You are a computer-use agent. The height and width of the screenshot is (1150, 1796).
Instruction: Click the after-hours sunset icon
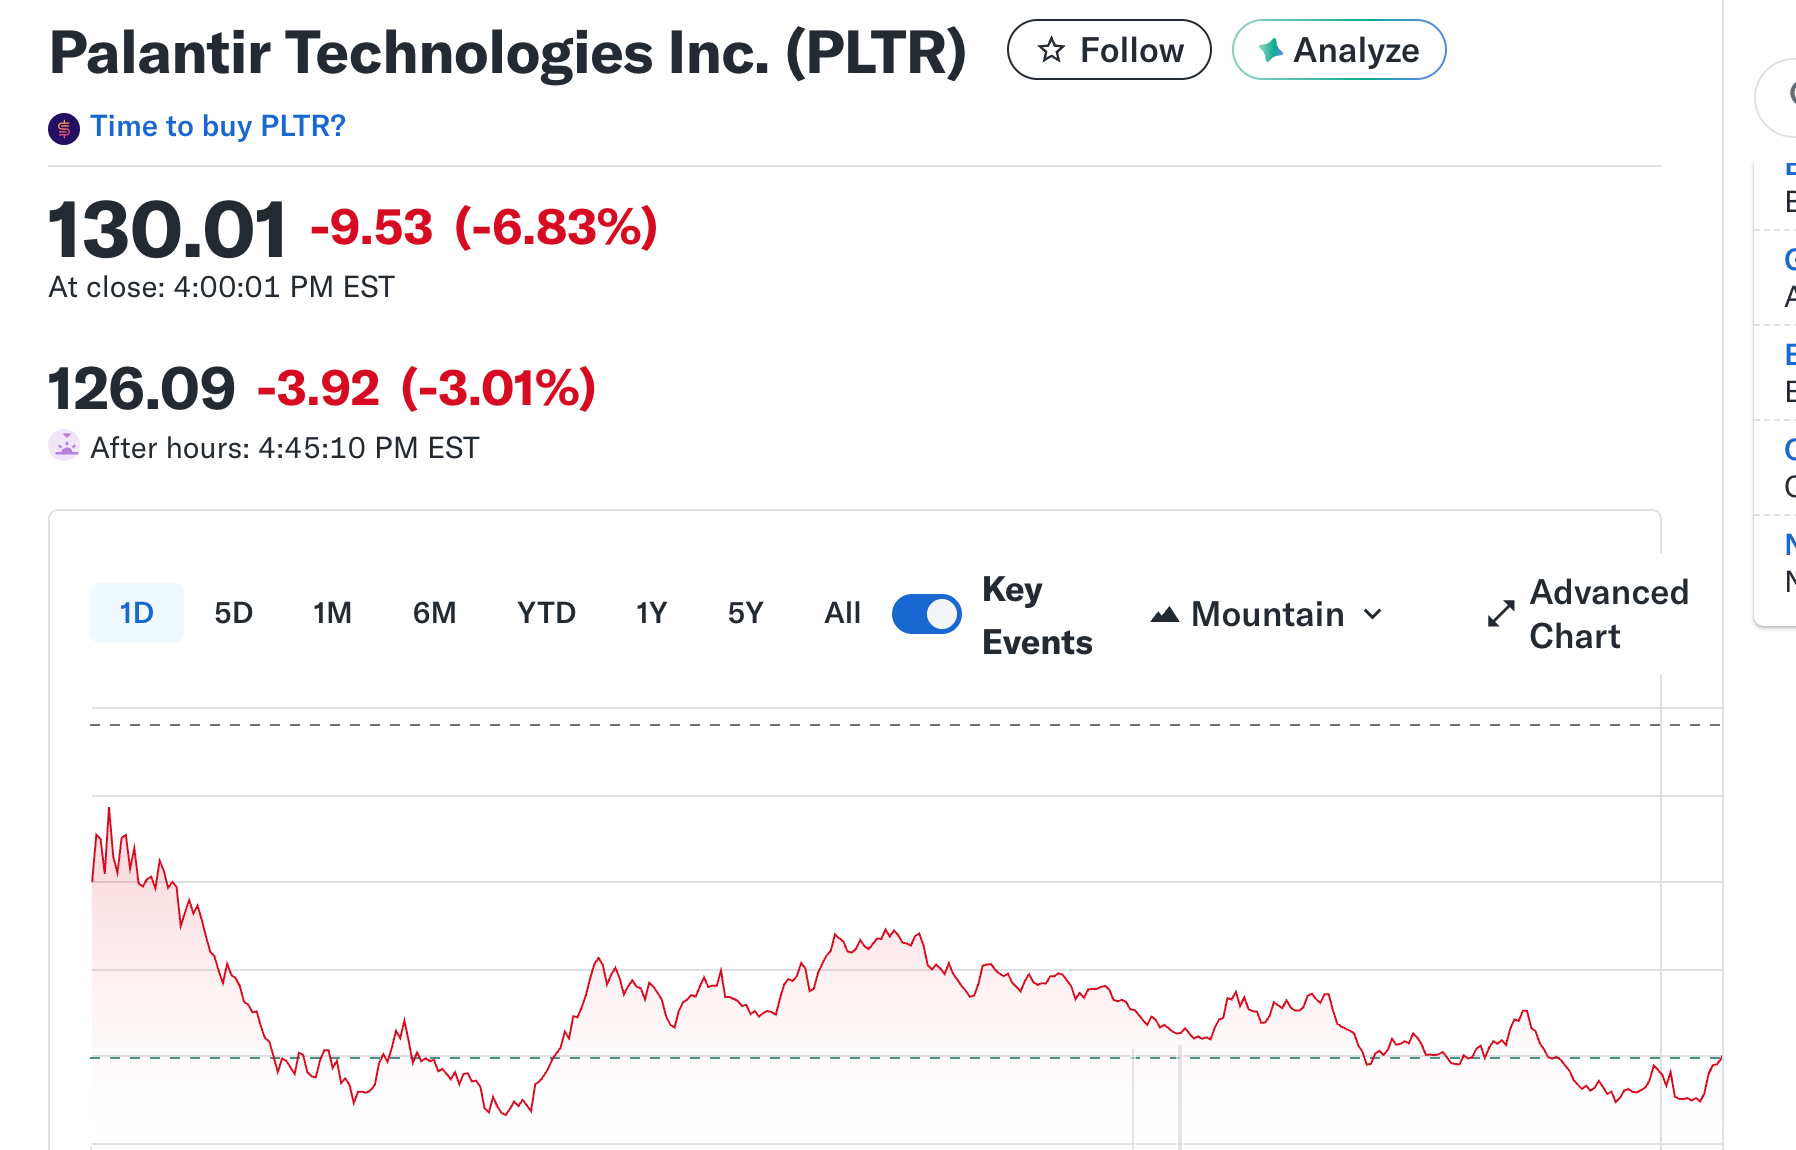[65, 446]
